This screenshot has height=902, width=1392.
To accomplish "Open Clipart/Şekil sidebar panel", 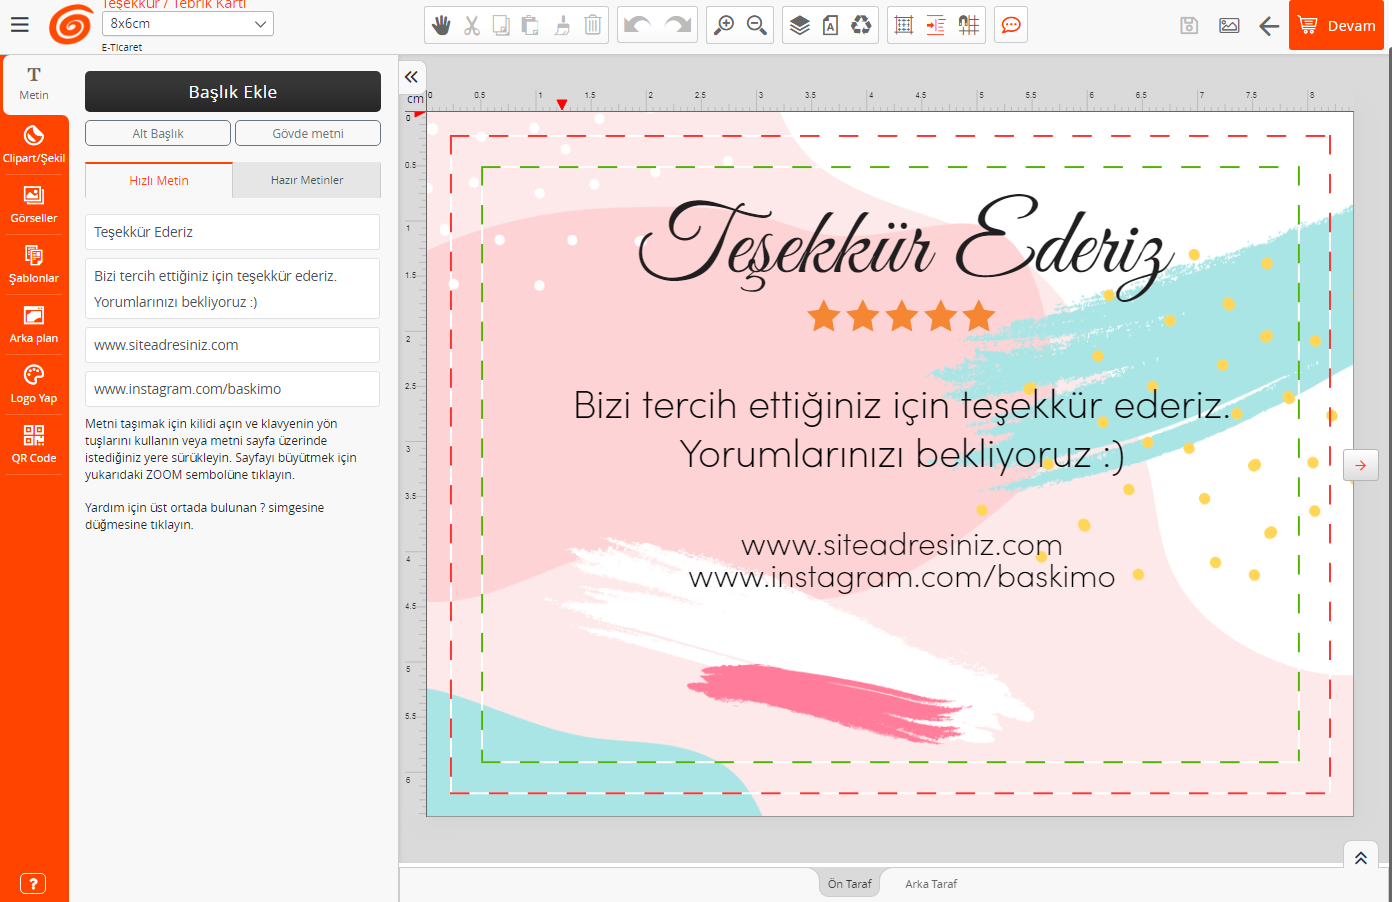I will click(x=34, y=144).
